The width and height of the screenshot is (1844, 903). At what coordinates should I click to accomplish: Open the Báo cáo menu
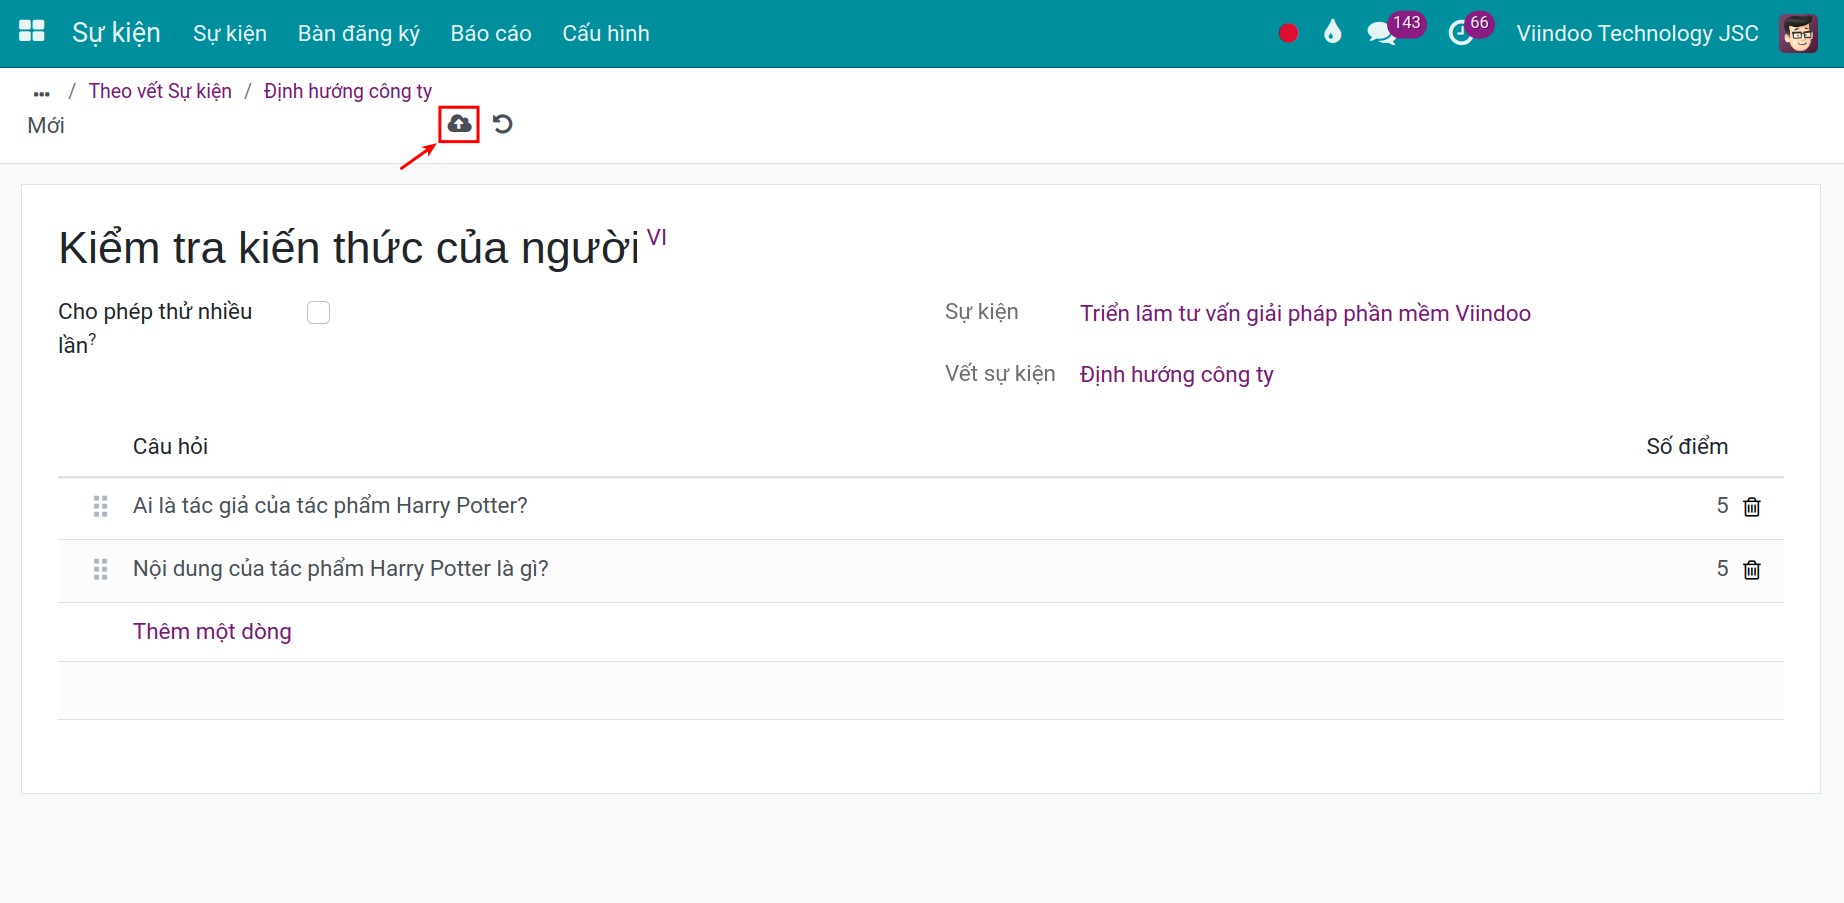pyautogui.click(x=491, y=33)
